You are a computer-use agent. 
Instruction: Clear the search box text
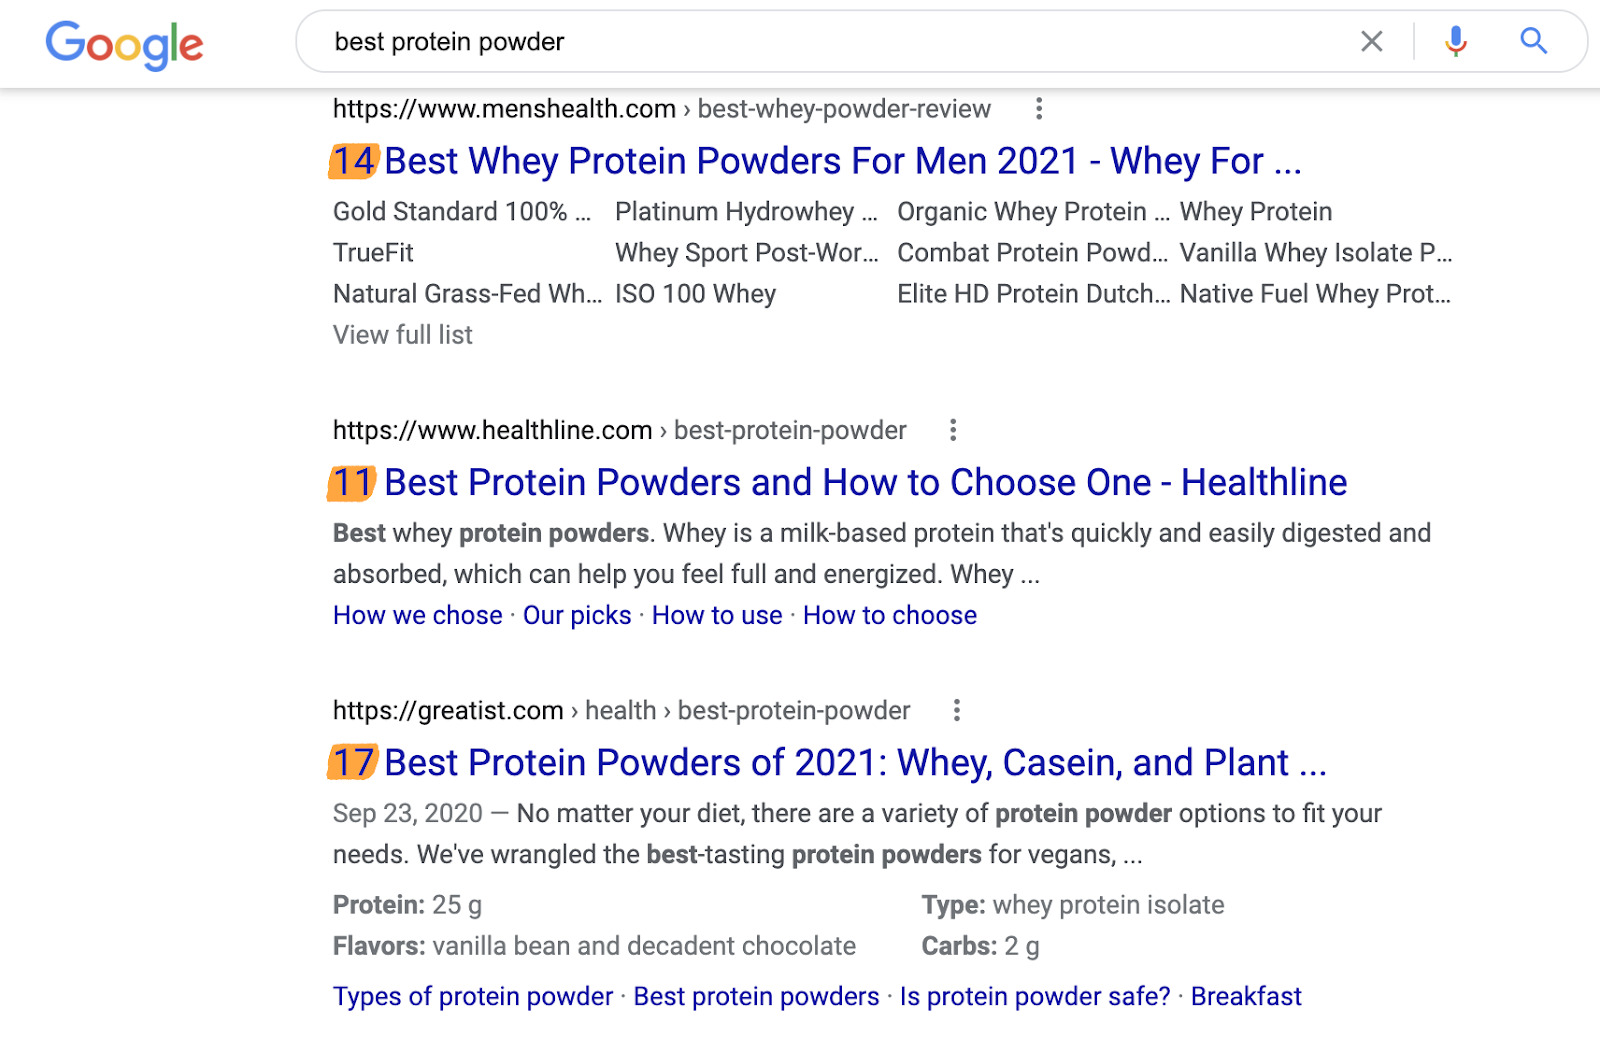[1371, 41]
